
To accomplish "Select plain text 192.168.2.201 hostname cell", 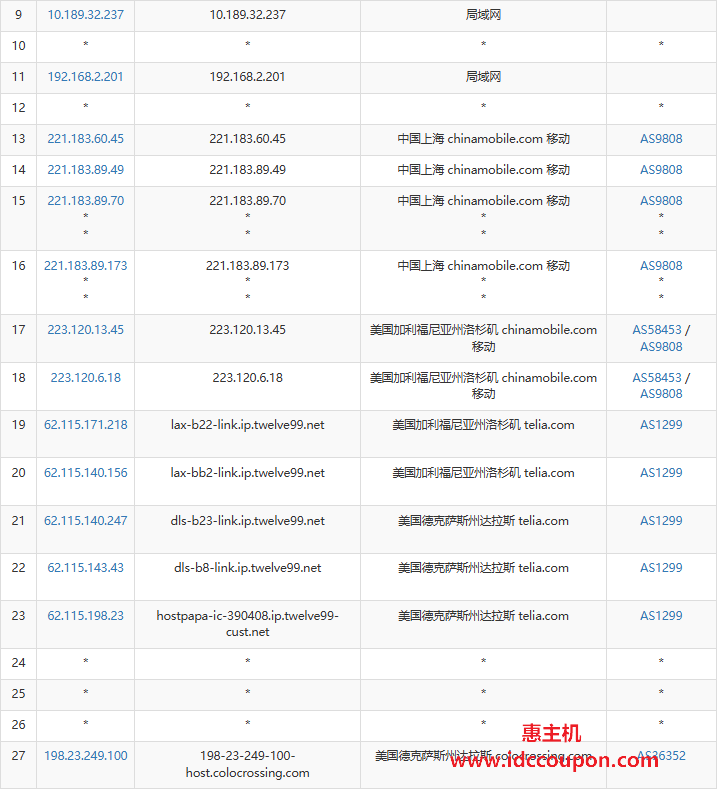I will [248, 76].
